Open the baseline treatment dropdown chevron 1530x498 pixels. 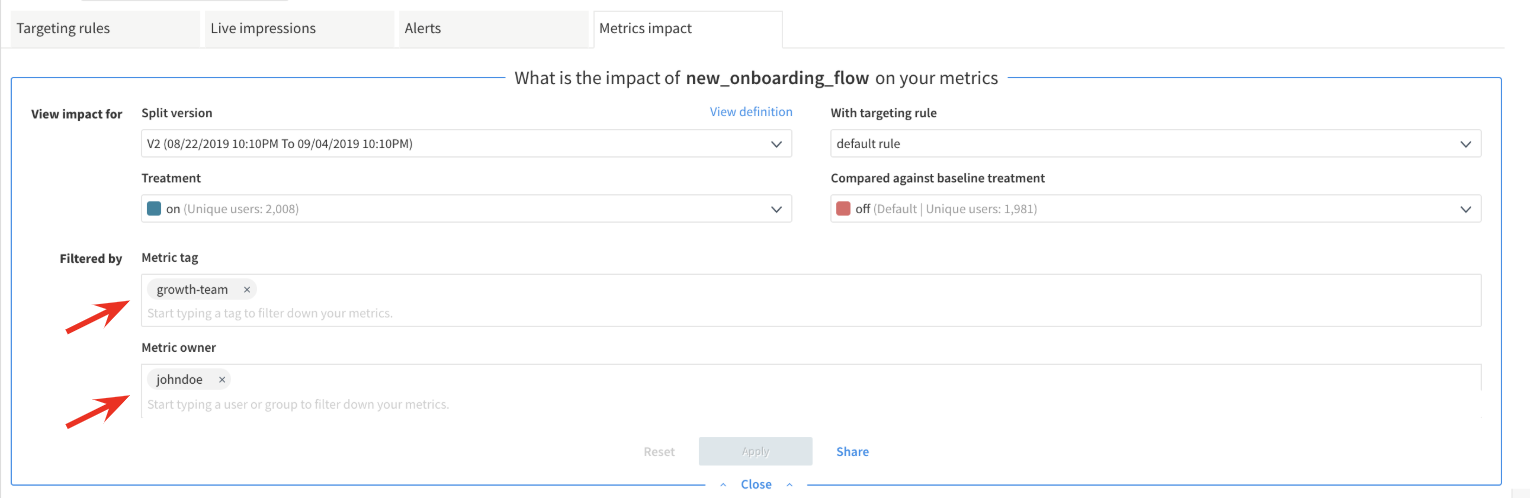(1466, 209)
